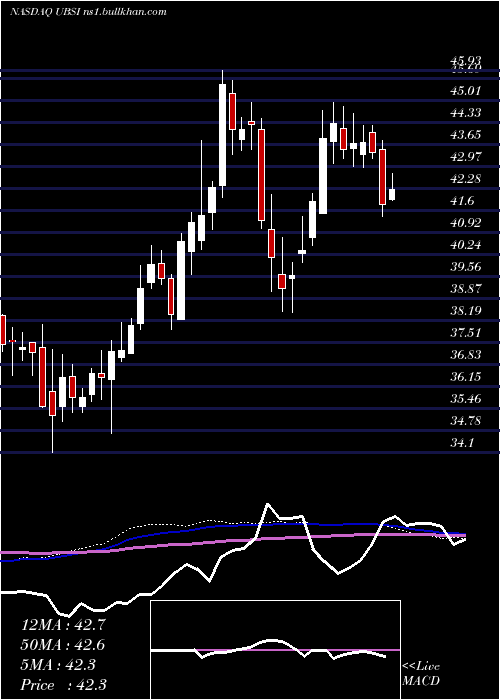Click the 41.6 price axis label
The width and height of the screenshot is (500, 700).
(462, 201)
